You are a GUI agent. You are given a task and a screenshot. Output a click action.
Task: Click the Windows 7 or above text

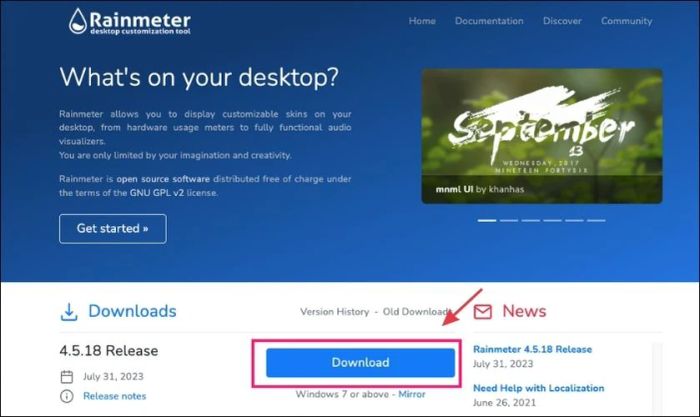(x=342, y=394)
